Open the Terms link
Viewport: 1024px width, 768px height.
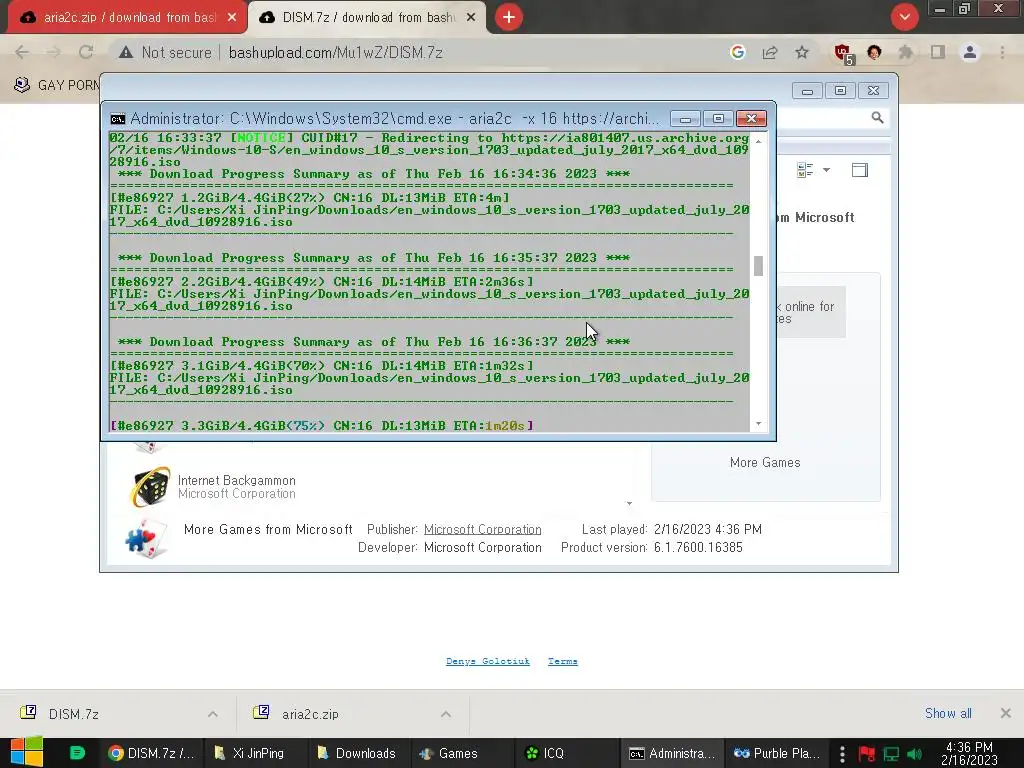tap(562, 662)
